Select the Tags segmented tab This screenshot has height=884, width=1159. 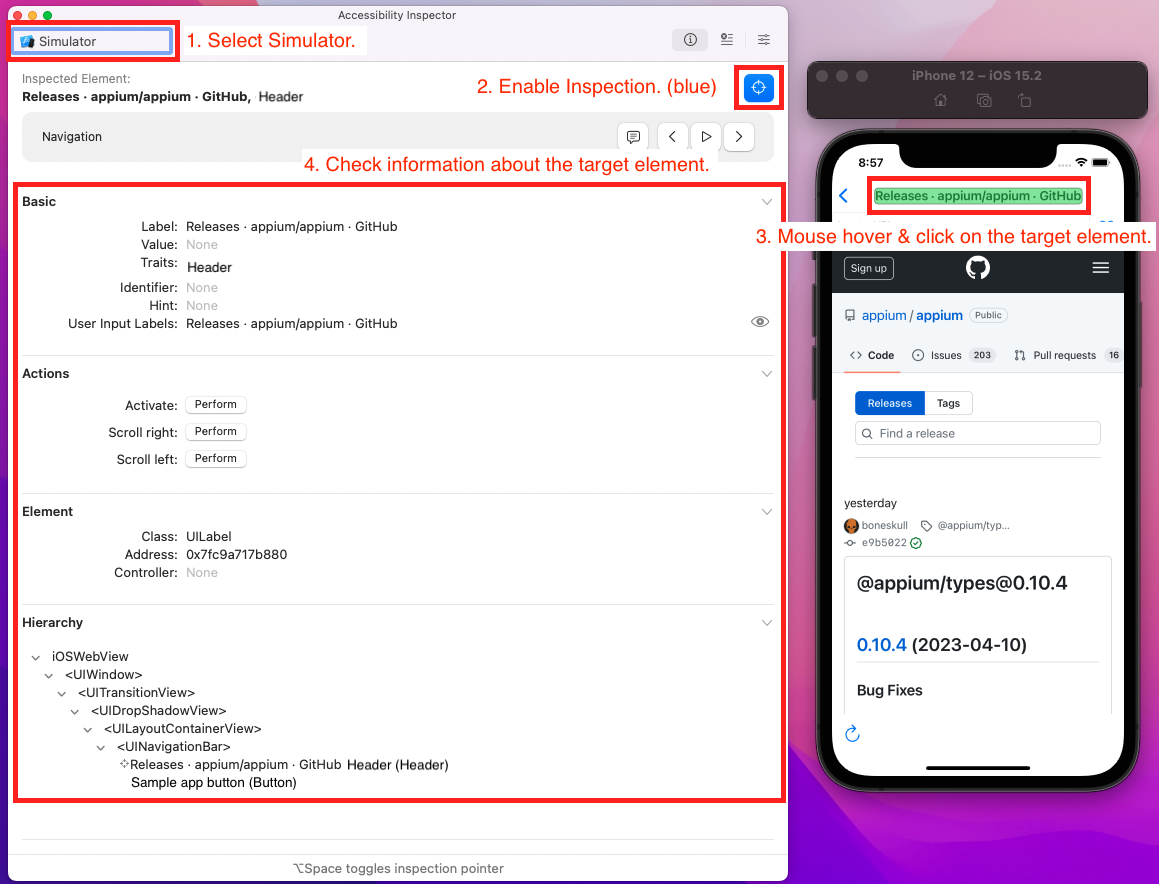[948, 404]
